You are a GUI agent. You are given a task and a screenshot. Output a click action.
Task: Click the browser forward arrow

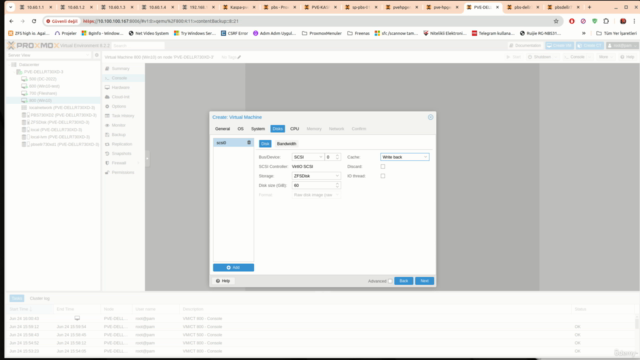pyautogui.click(x=22, y=21)
